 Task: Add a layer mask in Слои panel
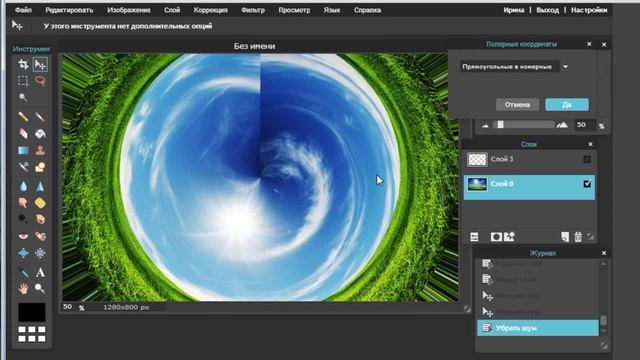click(x=496, y=237)
